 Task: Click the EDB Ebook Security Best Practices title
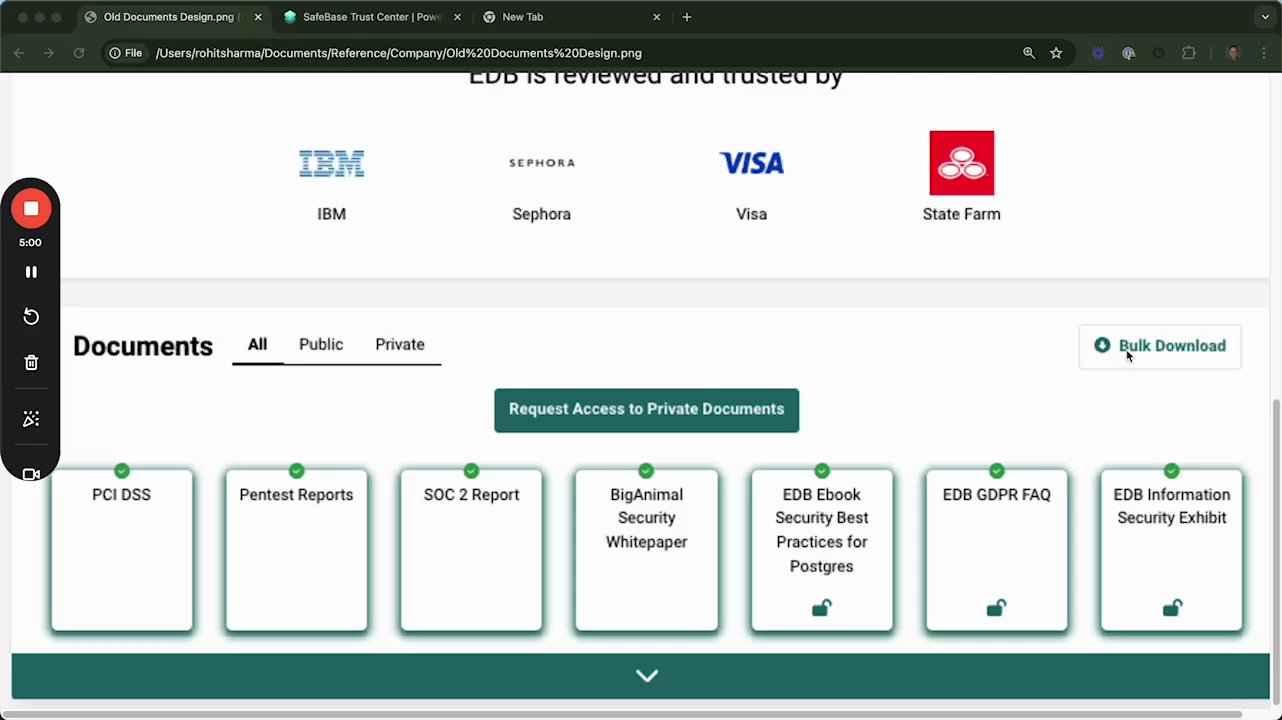pos(822,530)
